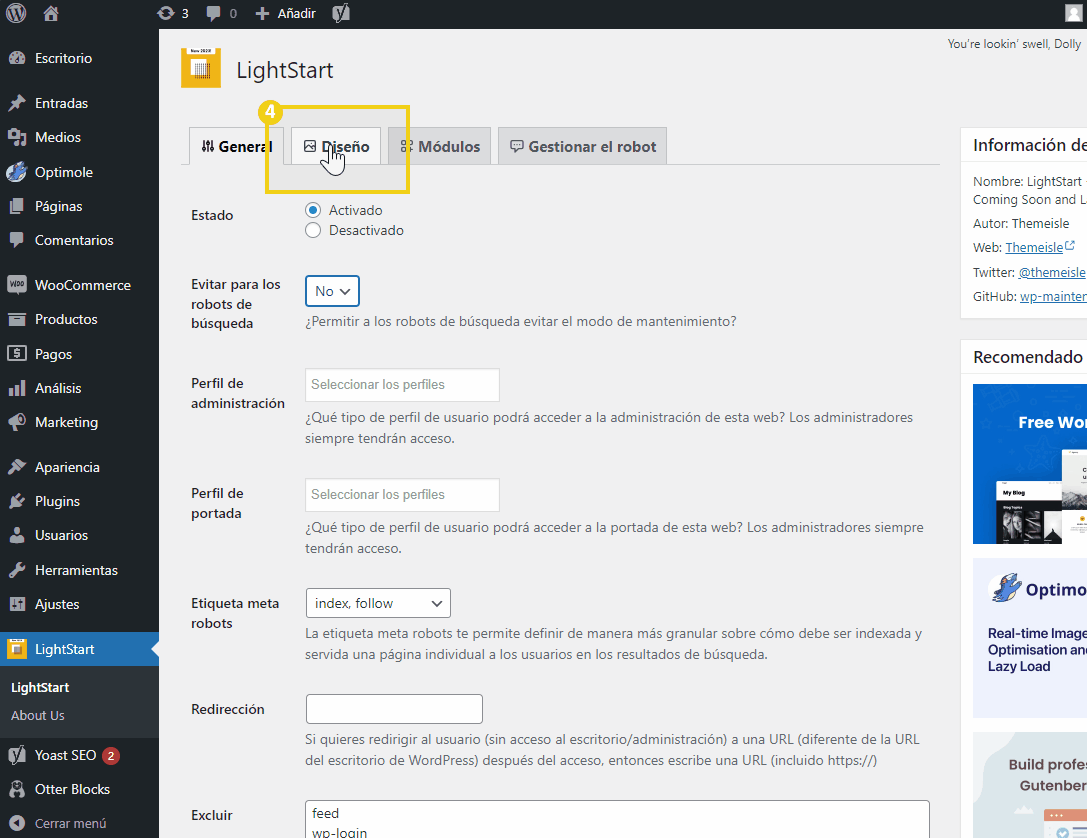Open Medios library menu

[58, 137]
